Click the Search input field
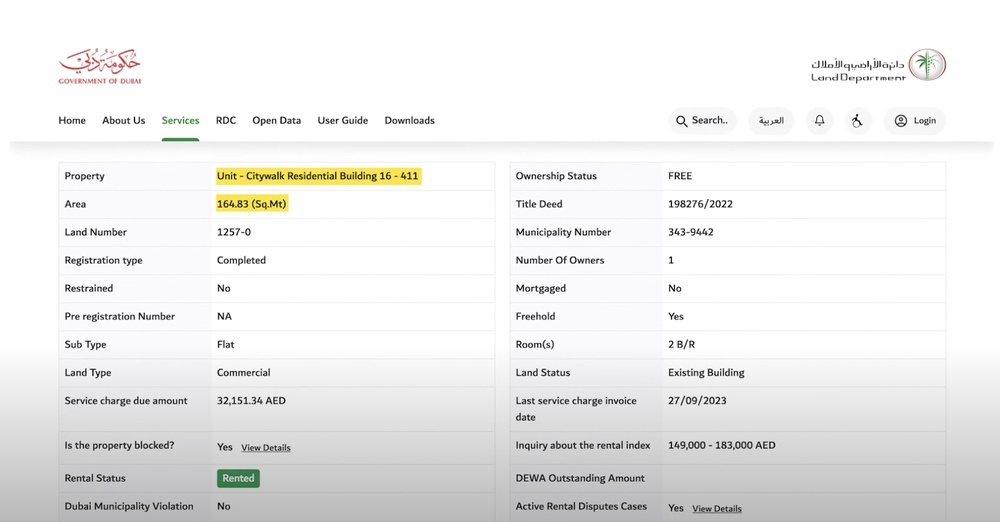The width and height of the screenshot is (1000, 522). pyautogui.click(x=711, y=121)
